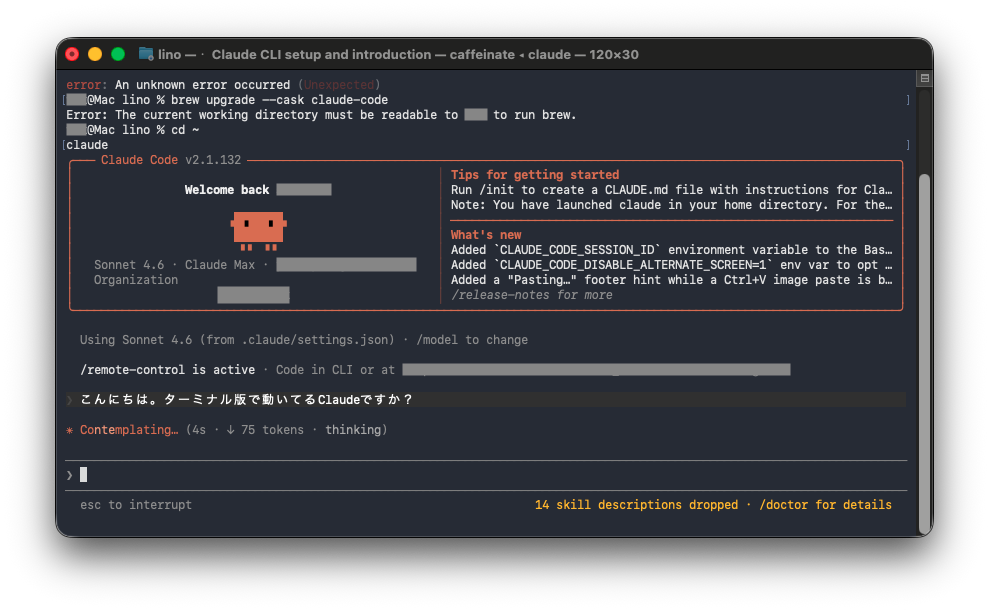The image size is (989, 611).
Task: Click the '/doctor for details' text
Action: tap(825, 504)
